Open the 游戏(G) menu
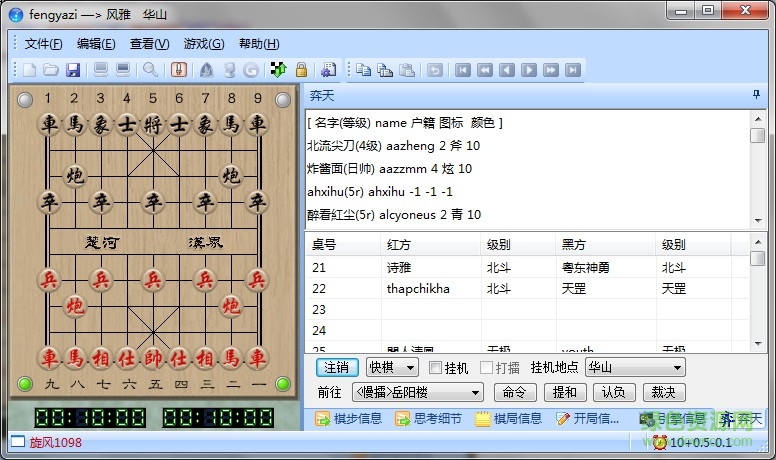776x460 pixels. [x=204, y=44]
